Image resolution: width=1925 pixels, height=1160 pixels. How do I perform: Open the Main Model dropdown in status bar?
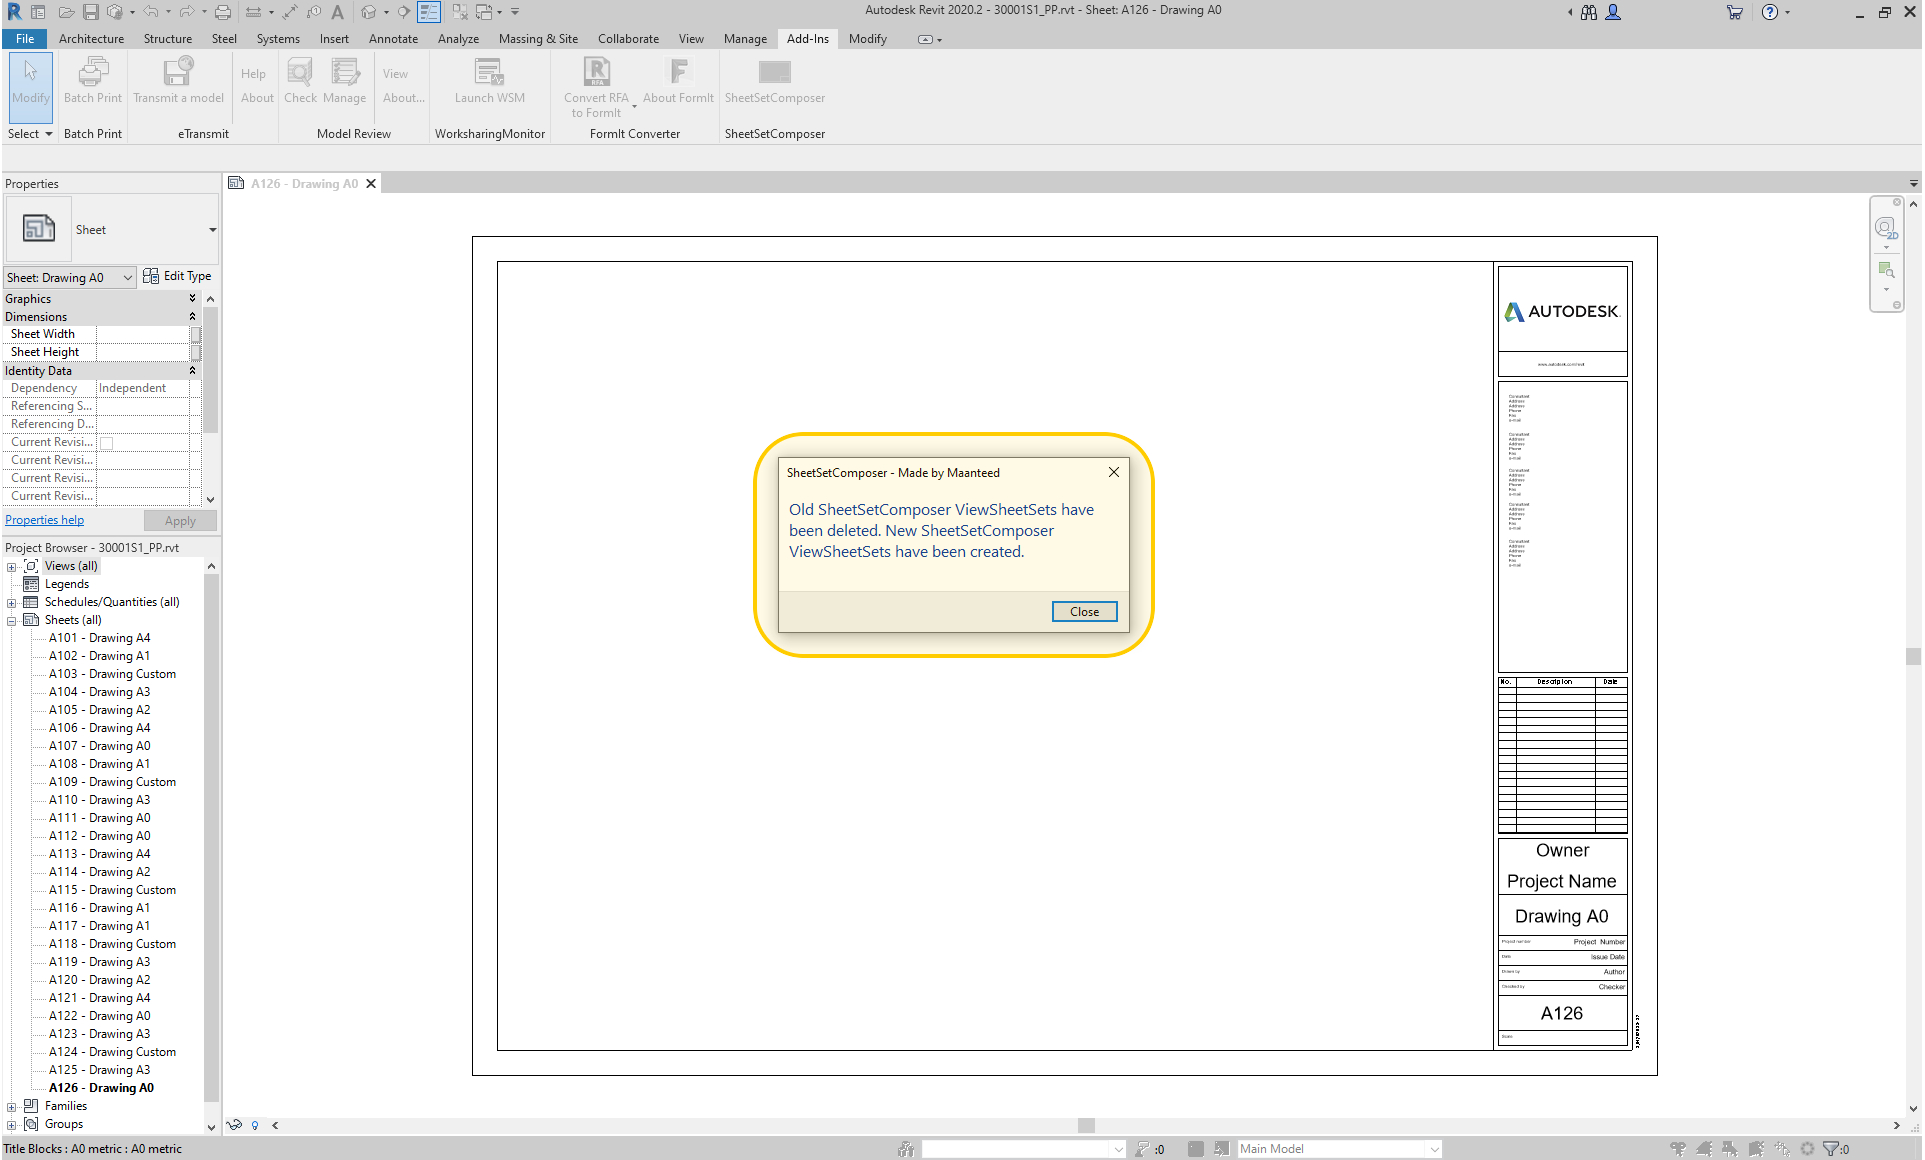click(x=1434, y=1149)
